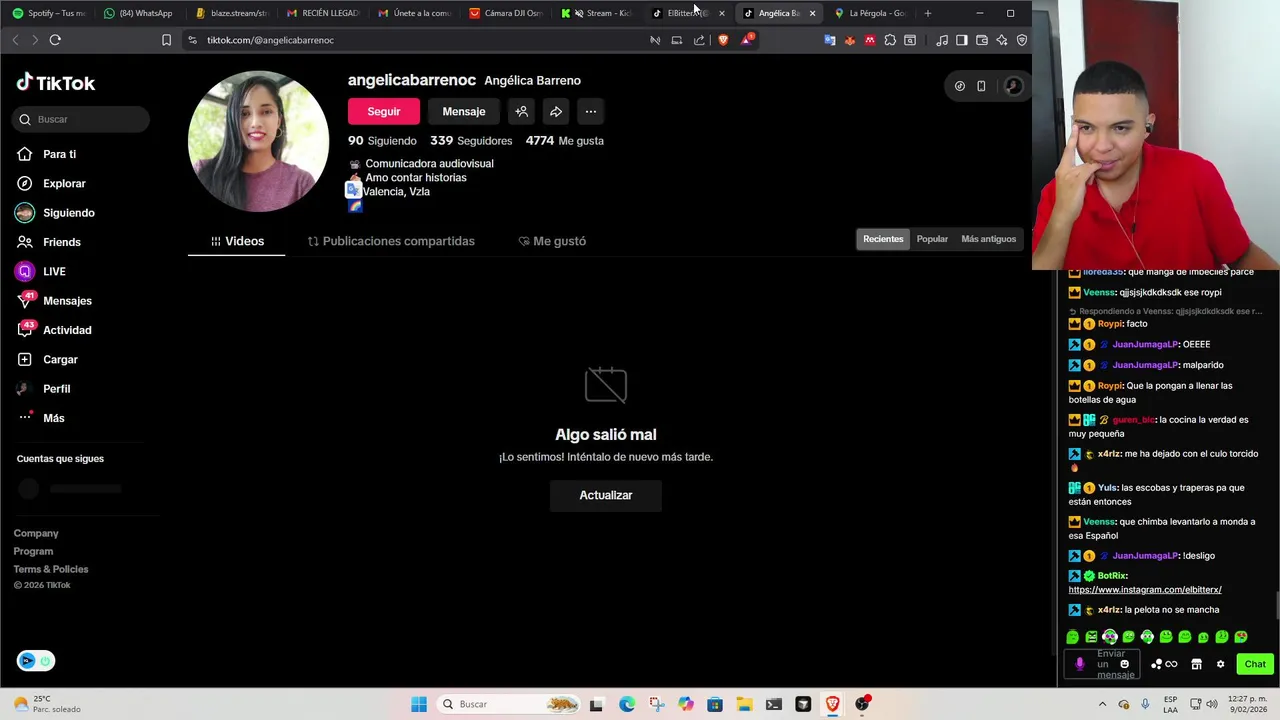Viewport: 1280px width, 720px height.
Task: Open the three-dot more options menu
Action: (x=591, y=112)
